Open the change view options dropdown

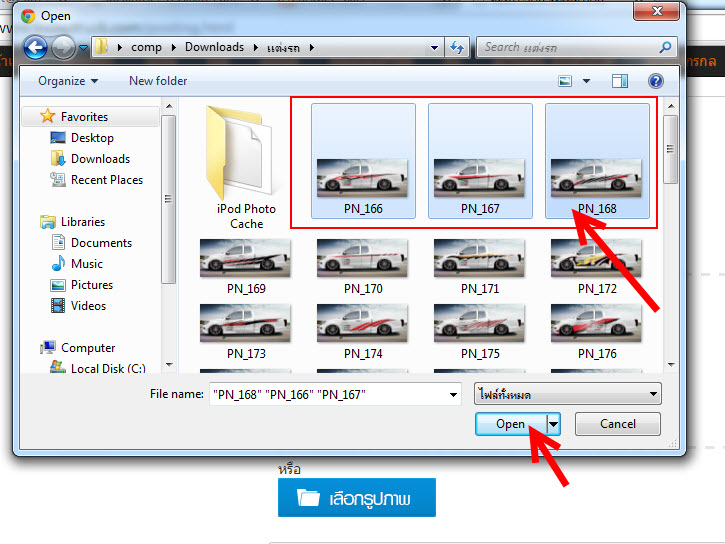[586, 81]
